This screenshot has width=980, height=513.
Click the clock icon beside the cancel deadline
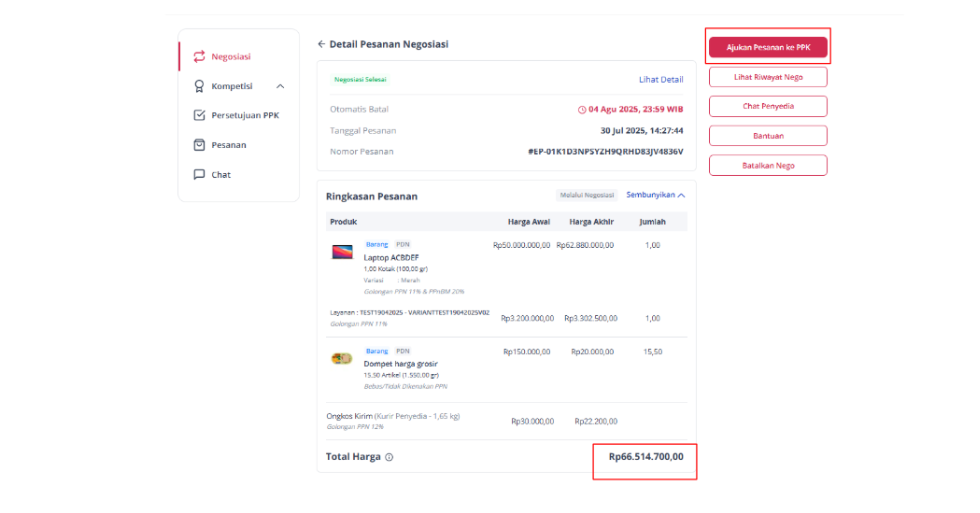pos(582,109)
